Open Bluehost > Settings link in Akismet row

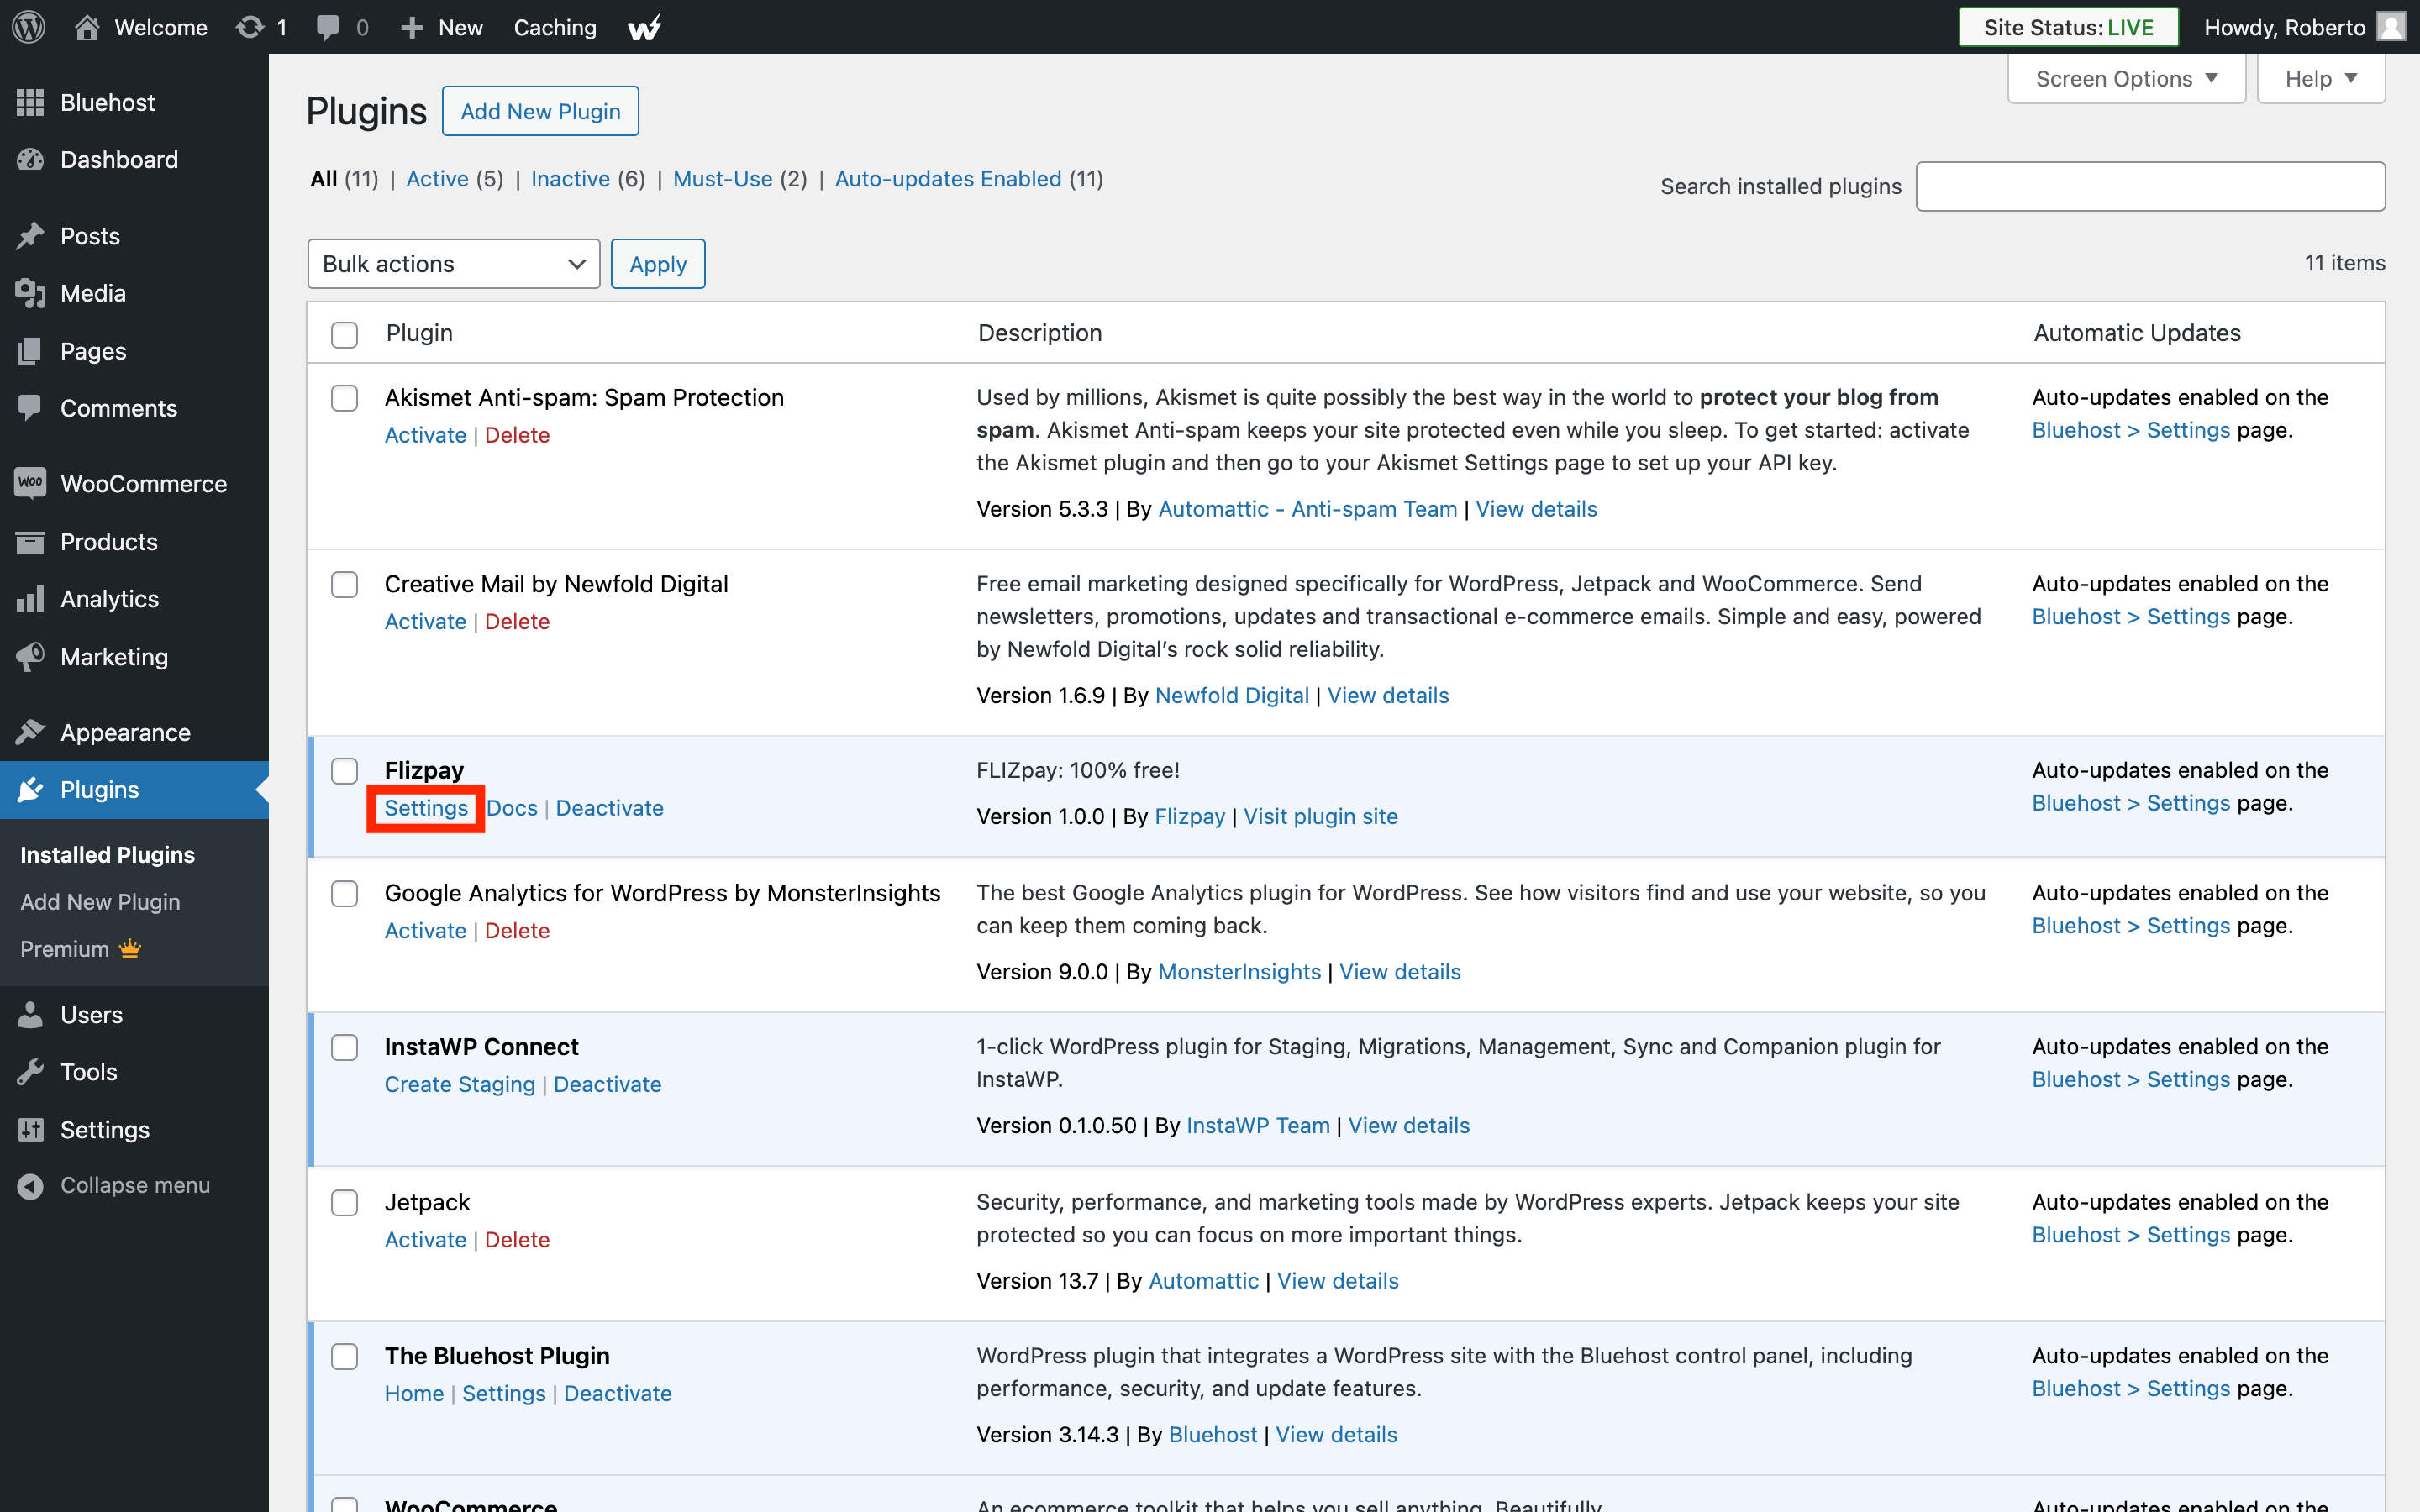[x=2131, y=430]
